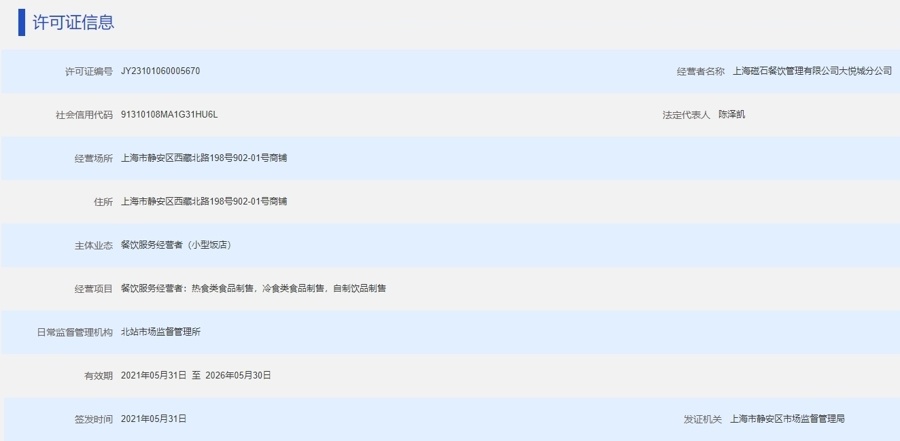Select the 经营项目 value listing 热食类食品制售
900x441 pixels.
click(253, 288)
